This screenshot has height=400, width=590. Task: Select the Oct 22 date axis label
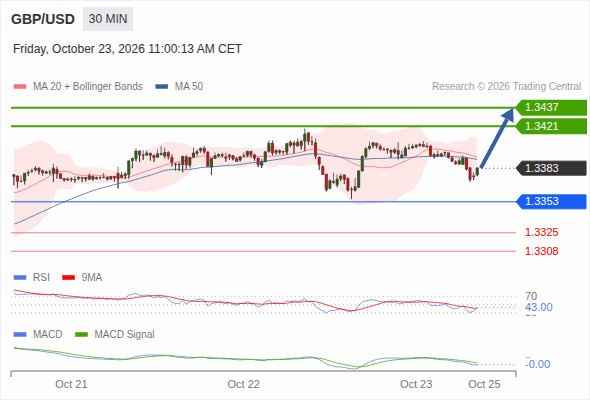[243, 384]
